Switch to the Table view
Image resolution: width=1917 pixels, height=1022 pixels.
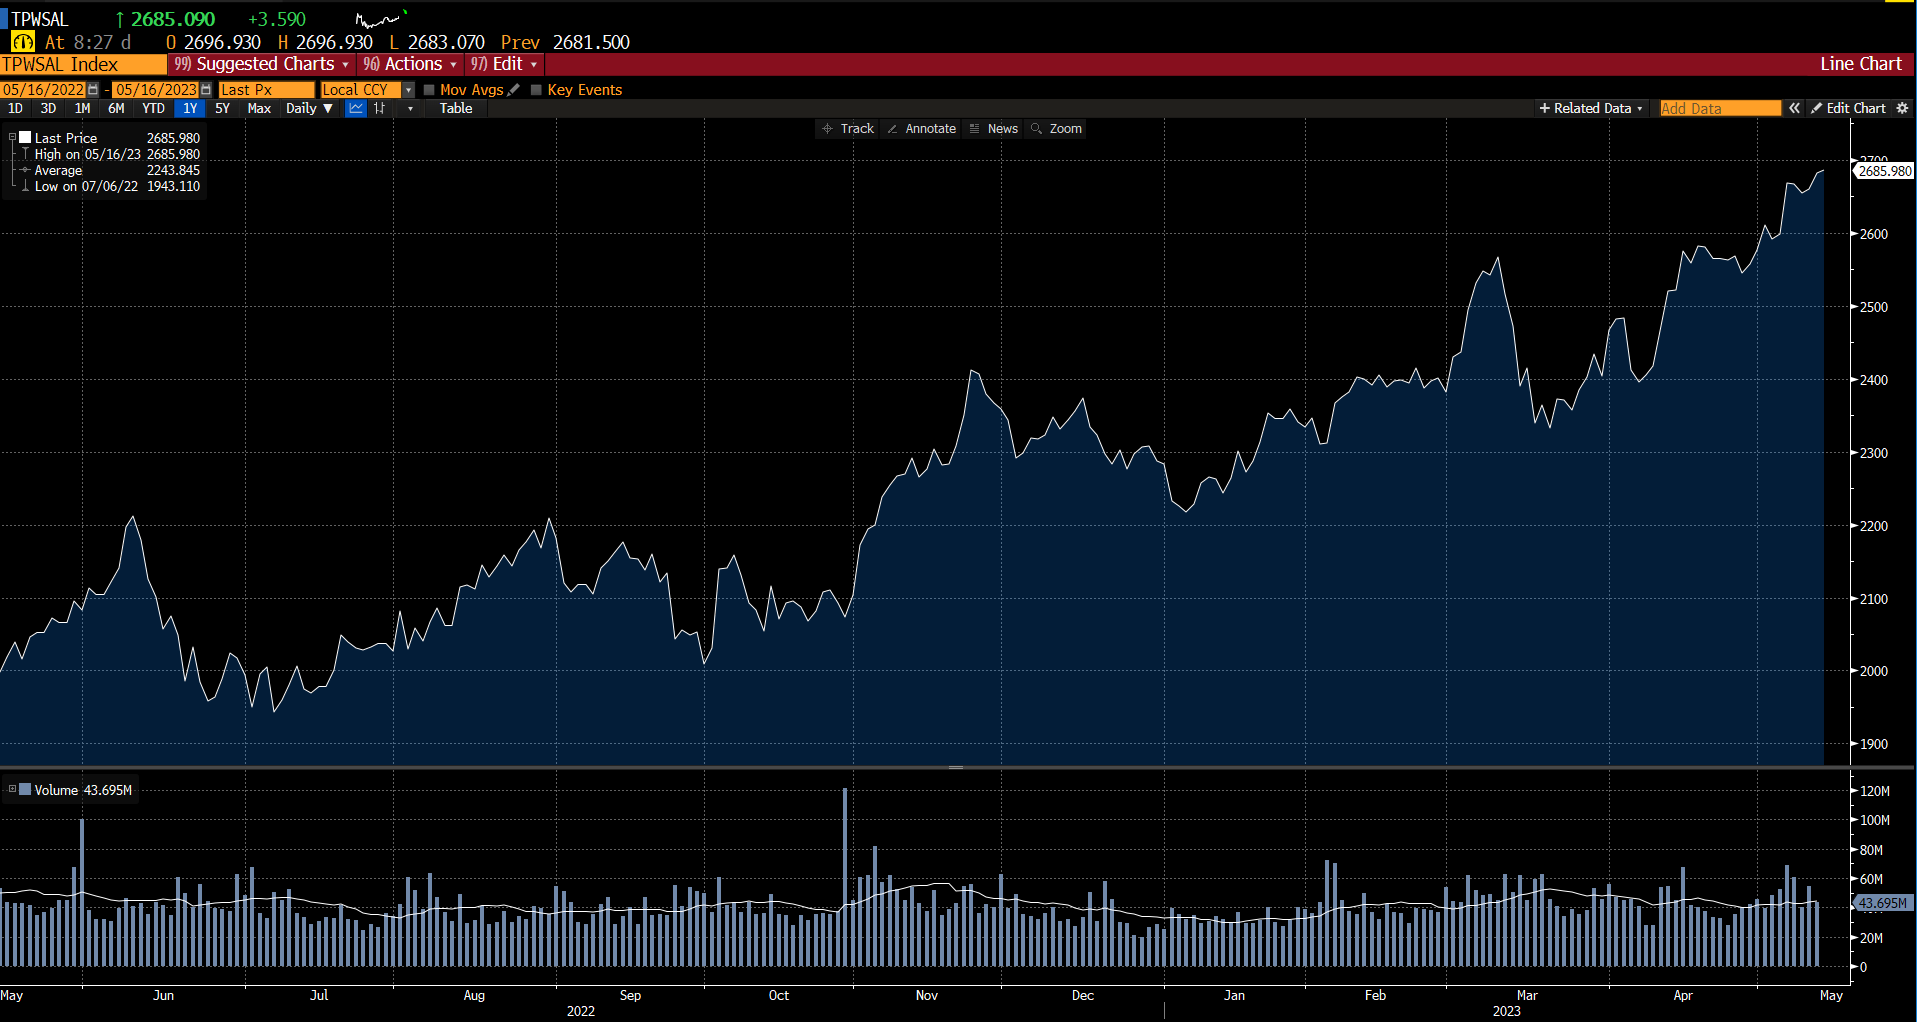click(456, 108)
